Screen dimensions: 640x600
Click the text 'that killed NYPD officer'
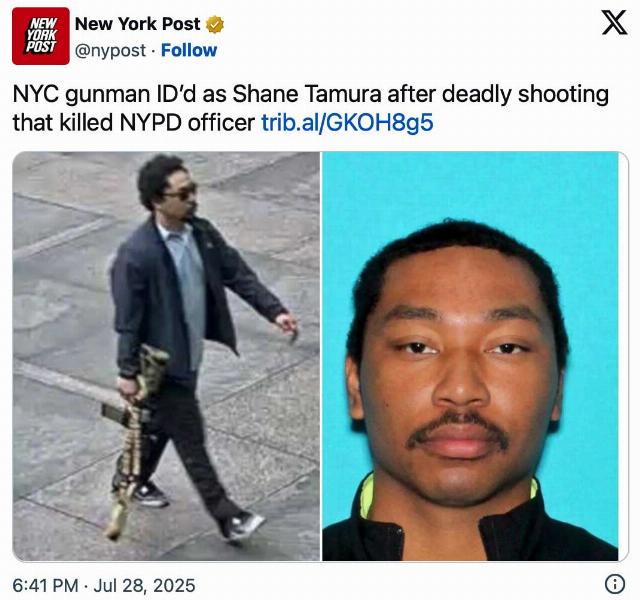(134, 122)
